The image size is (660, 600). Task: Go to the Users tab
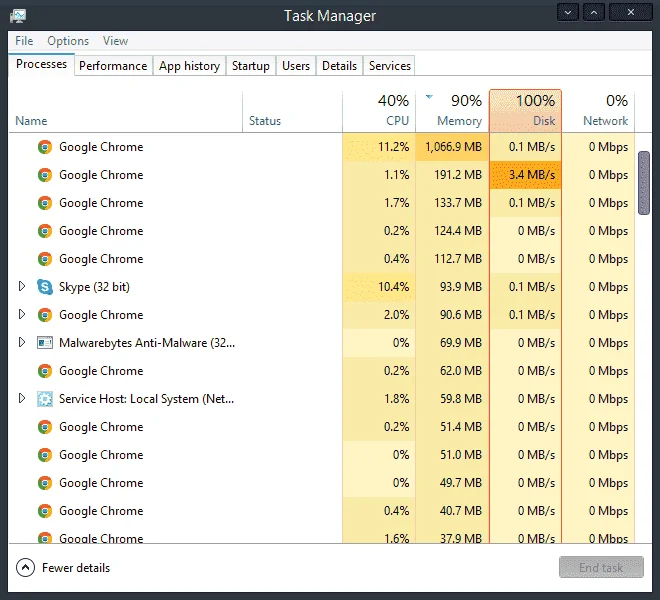pos(296,66)
